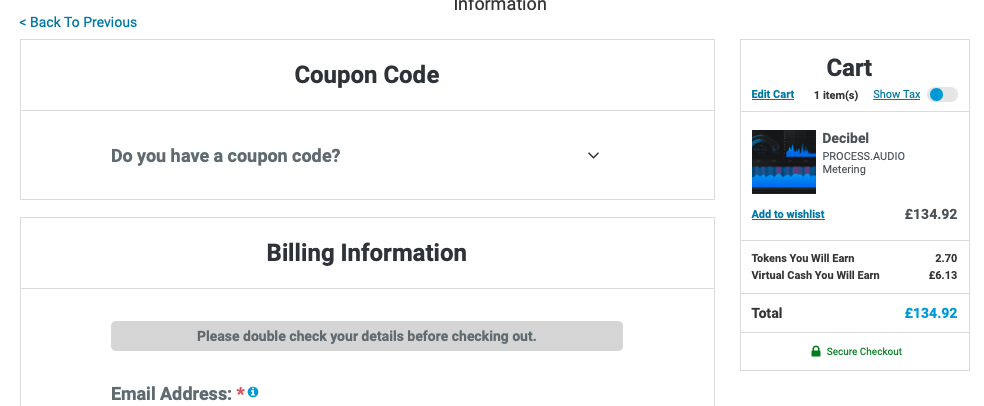Click the Email Address field label

pyautogui.click(x=171, y=393)
